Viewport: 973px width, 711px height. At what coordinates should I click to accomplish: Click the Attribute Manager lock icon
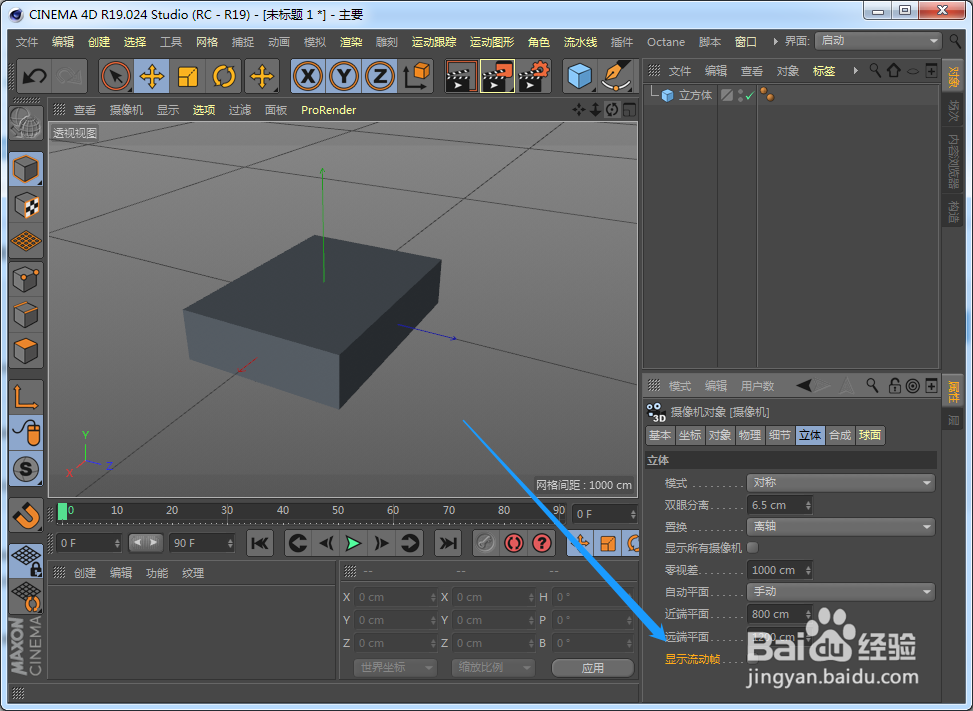(x=894, y=386)
